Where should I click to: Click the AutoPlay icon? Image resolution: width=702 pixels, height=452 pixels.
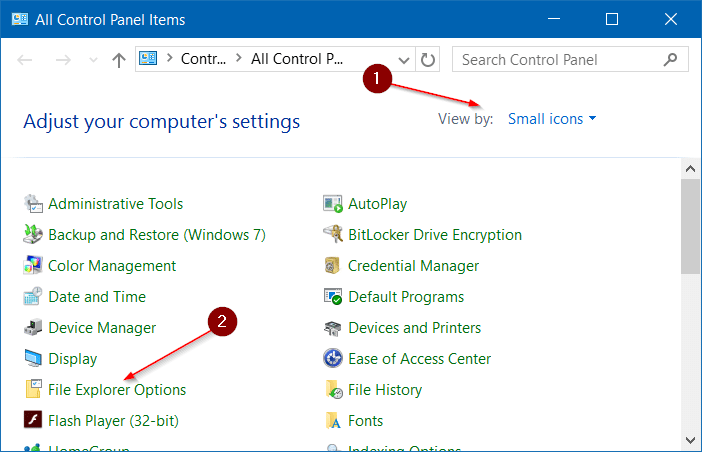click(333, 204)
